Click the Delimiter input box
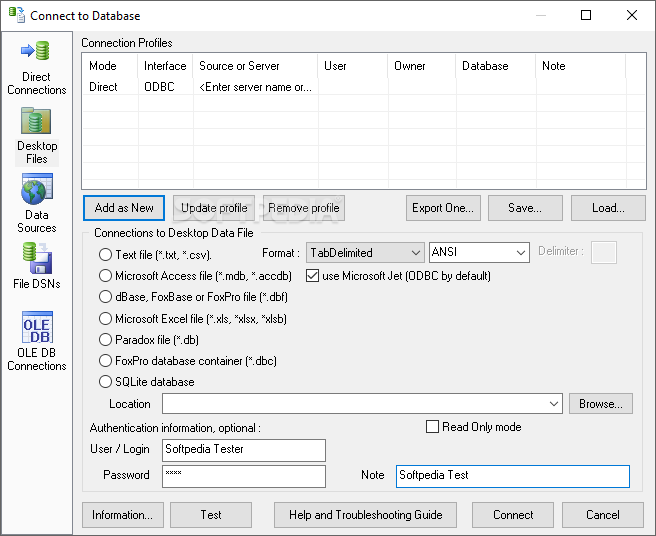The height and width of the screenshot is (536, 656). click(x=604, y=252)
